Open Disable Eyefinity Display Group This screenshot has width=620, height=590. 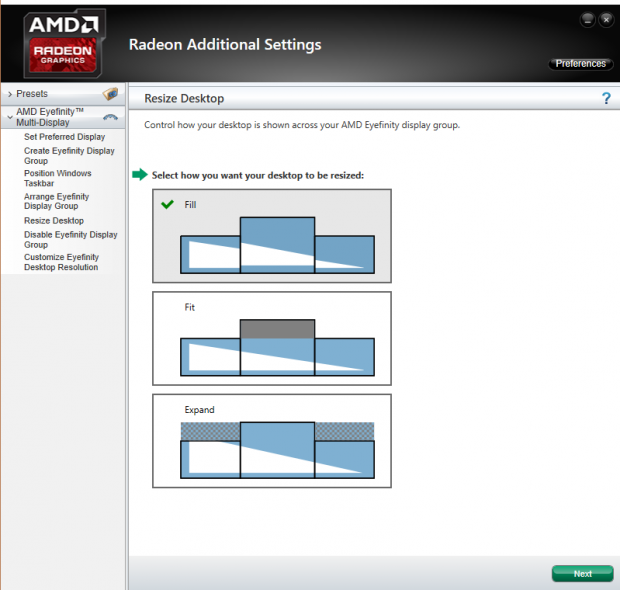71,240
